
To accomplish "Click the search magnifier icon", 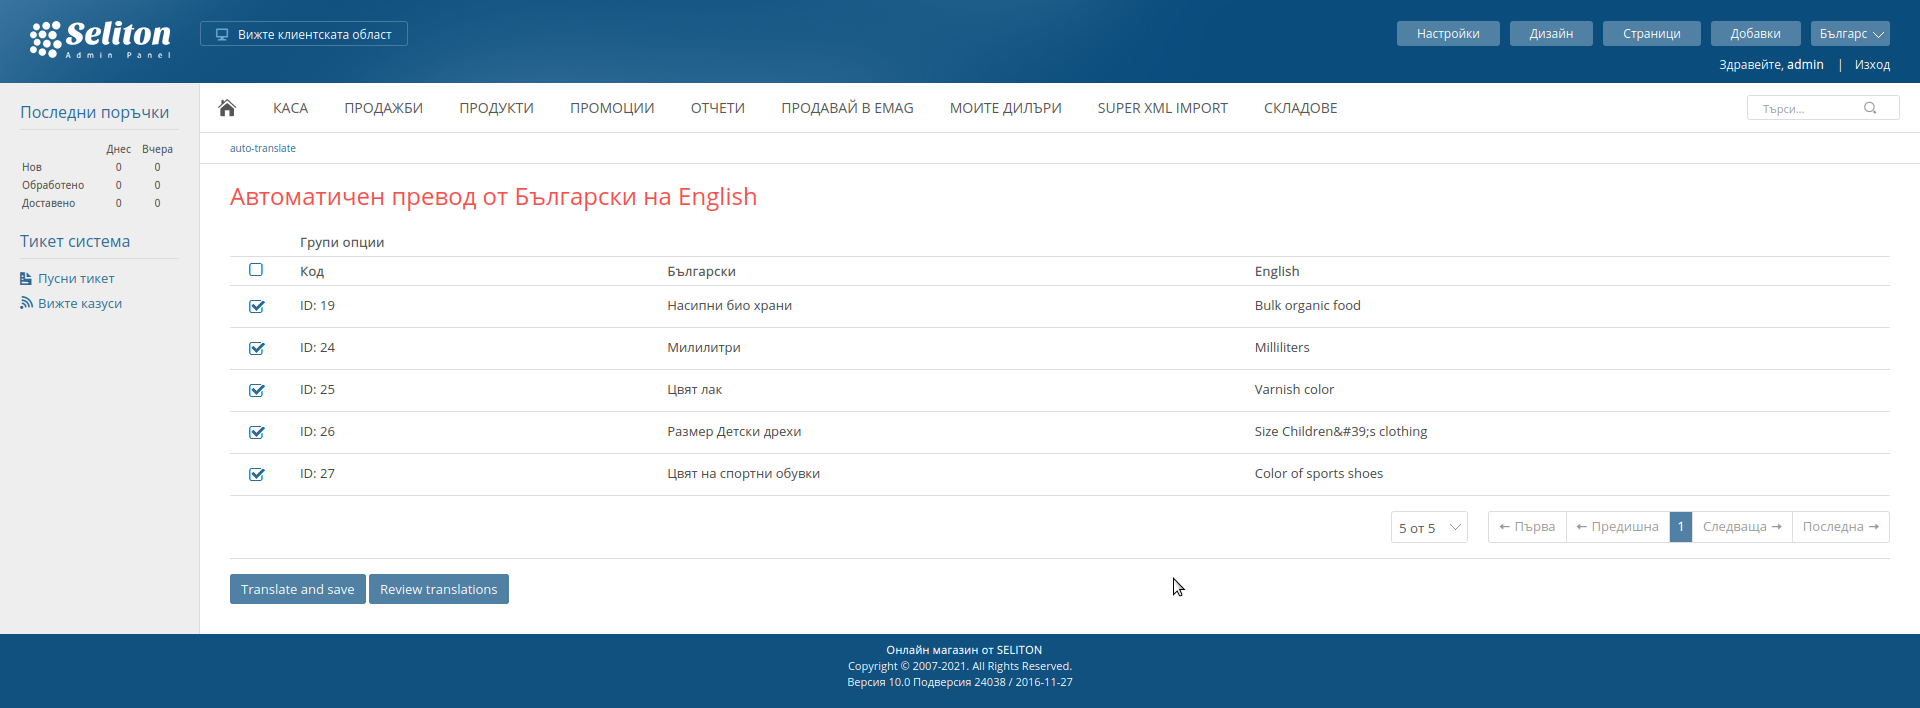I will tap(1869, 108).
